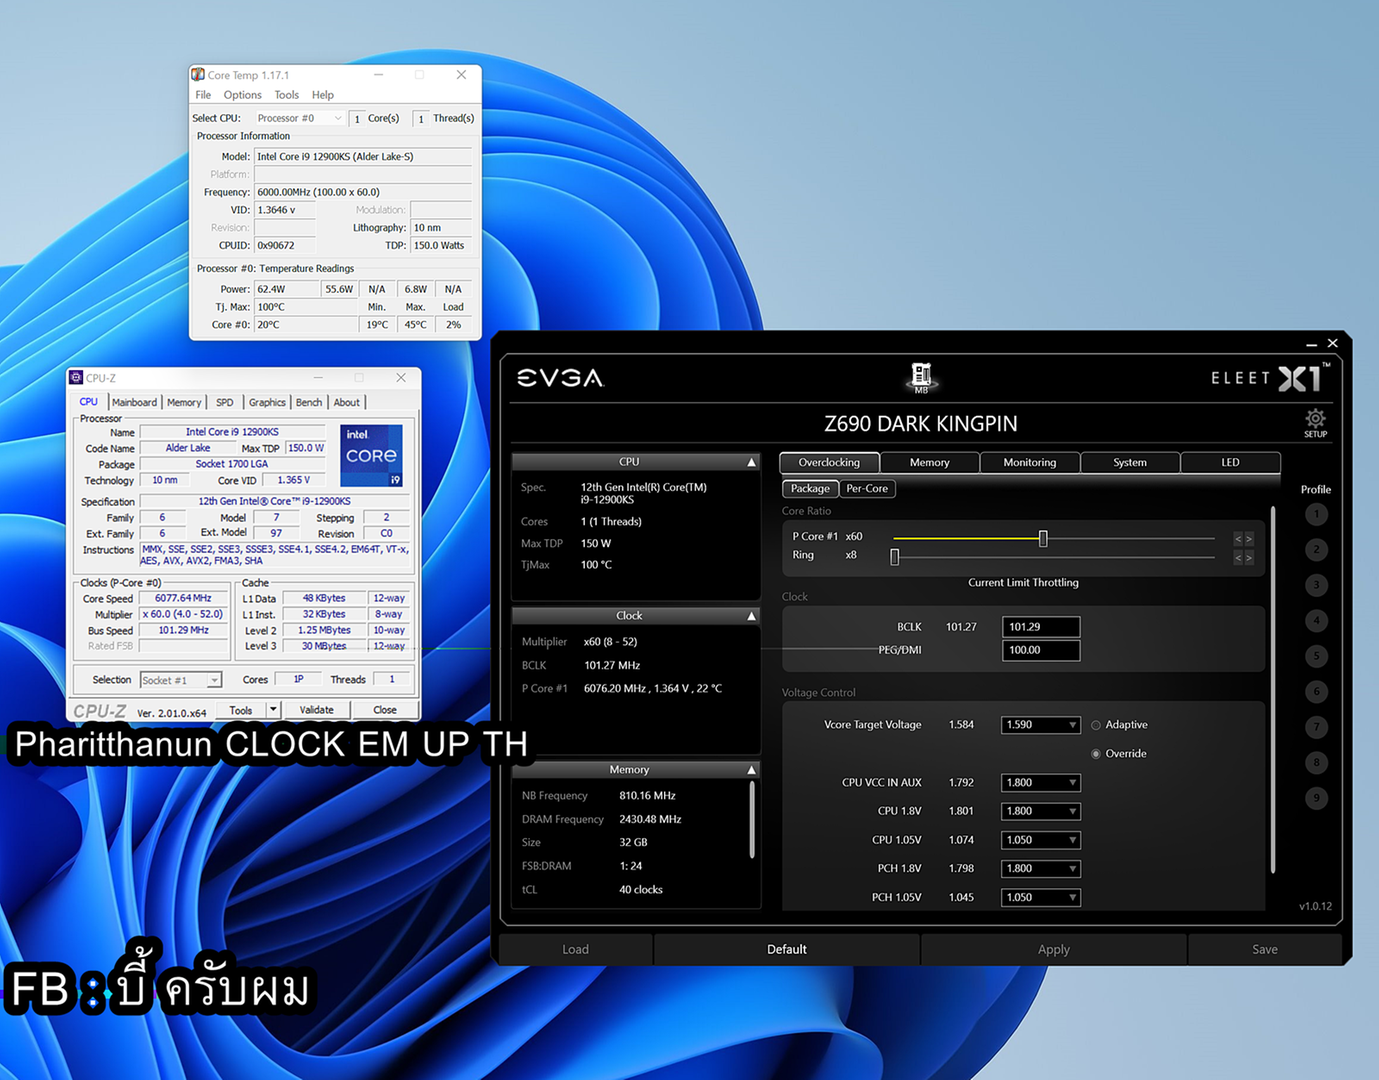
Task: Open PCH 1.05V voltage dropdown
Action: tap(1072, 897)
